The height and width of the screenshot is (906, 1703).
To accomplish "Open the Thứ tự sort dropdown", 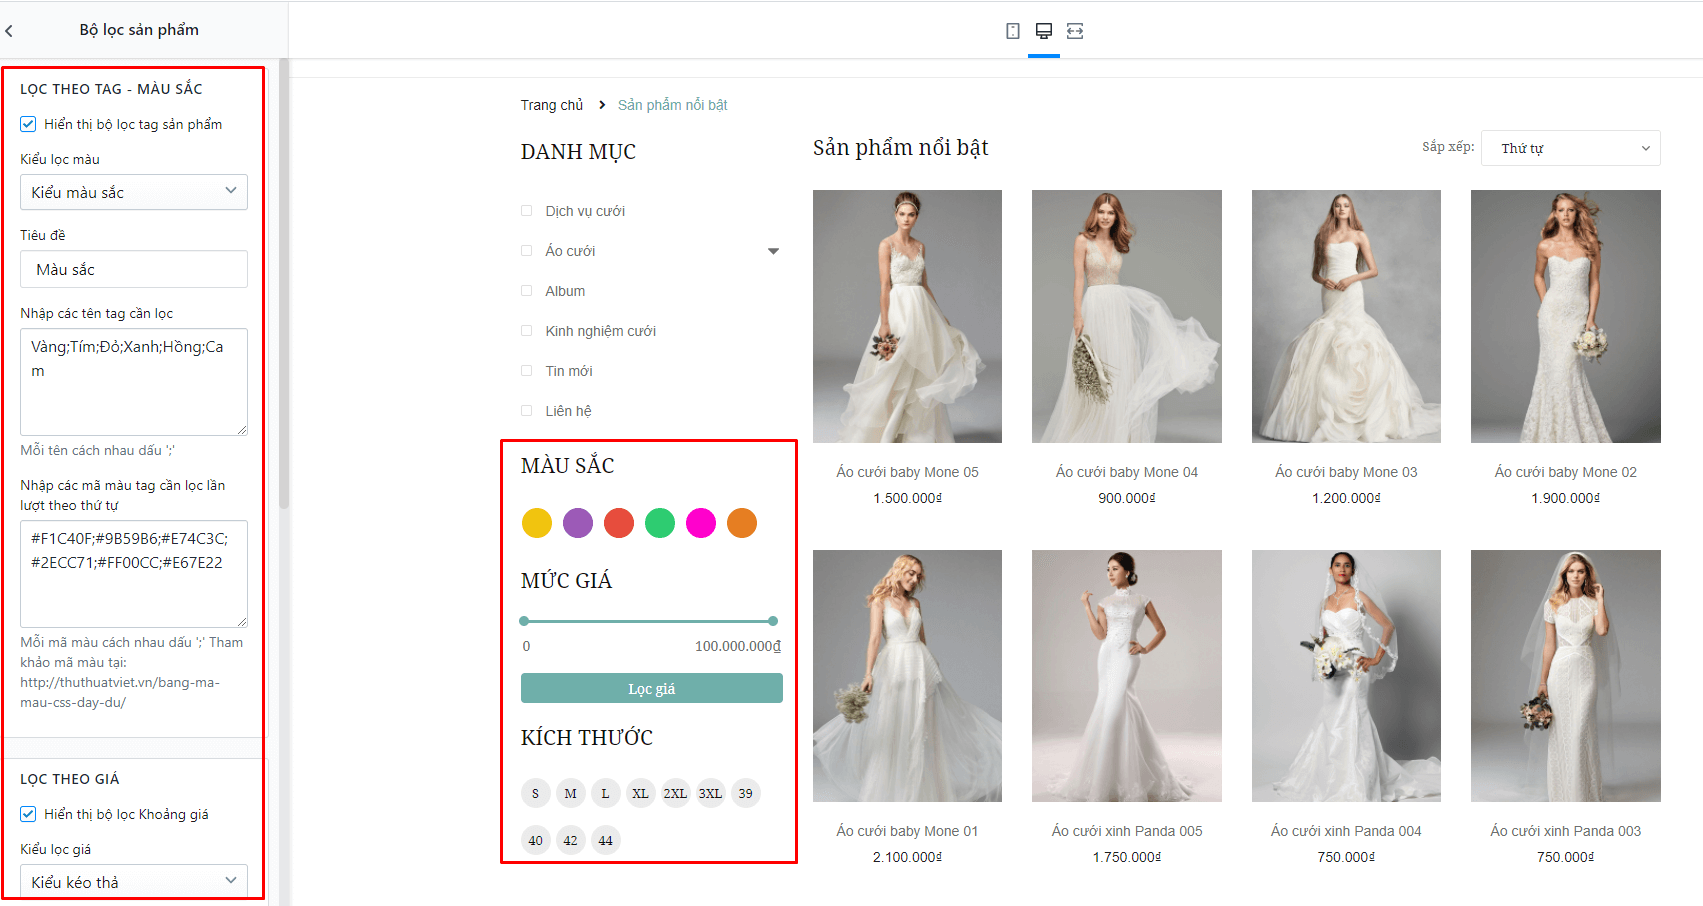I will [x=1570, y=148].
